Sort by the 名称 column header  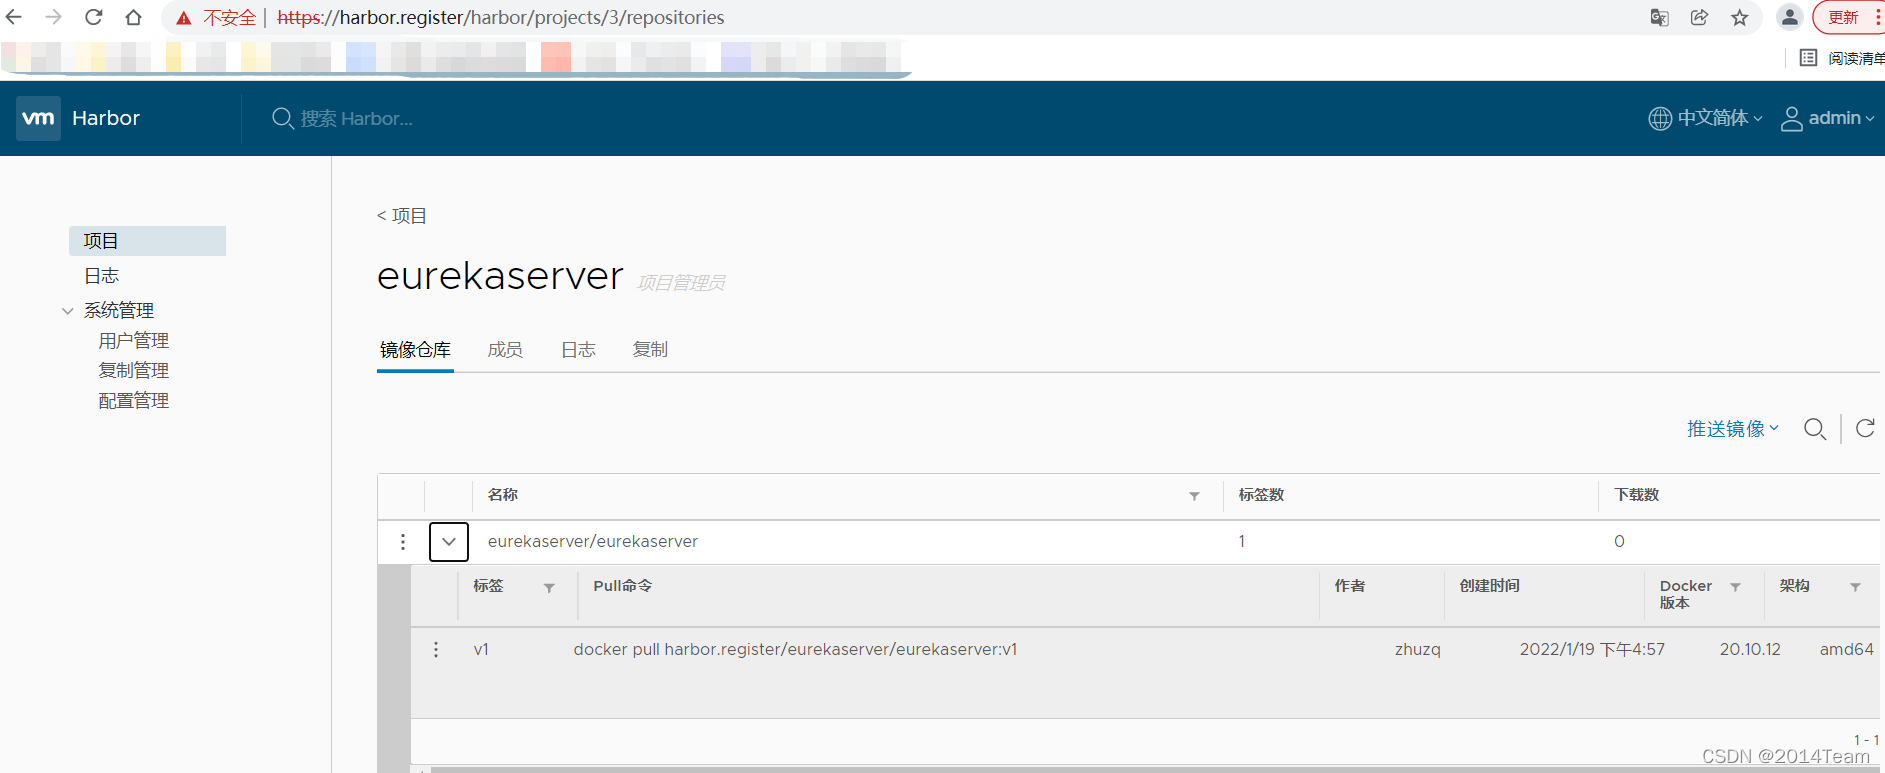pos(503,495)
